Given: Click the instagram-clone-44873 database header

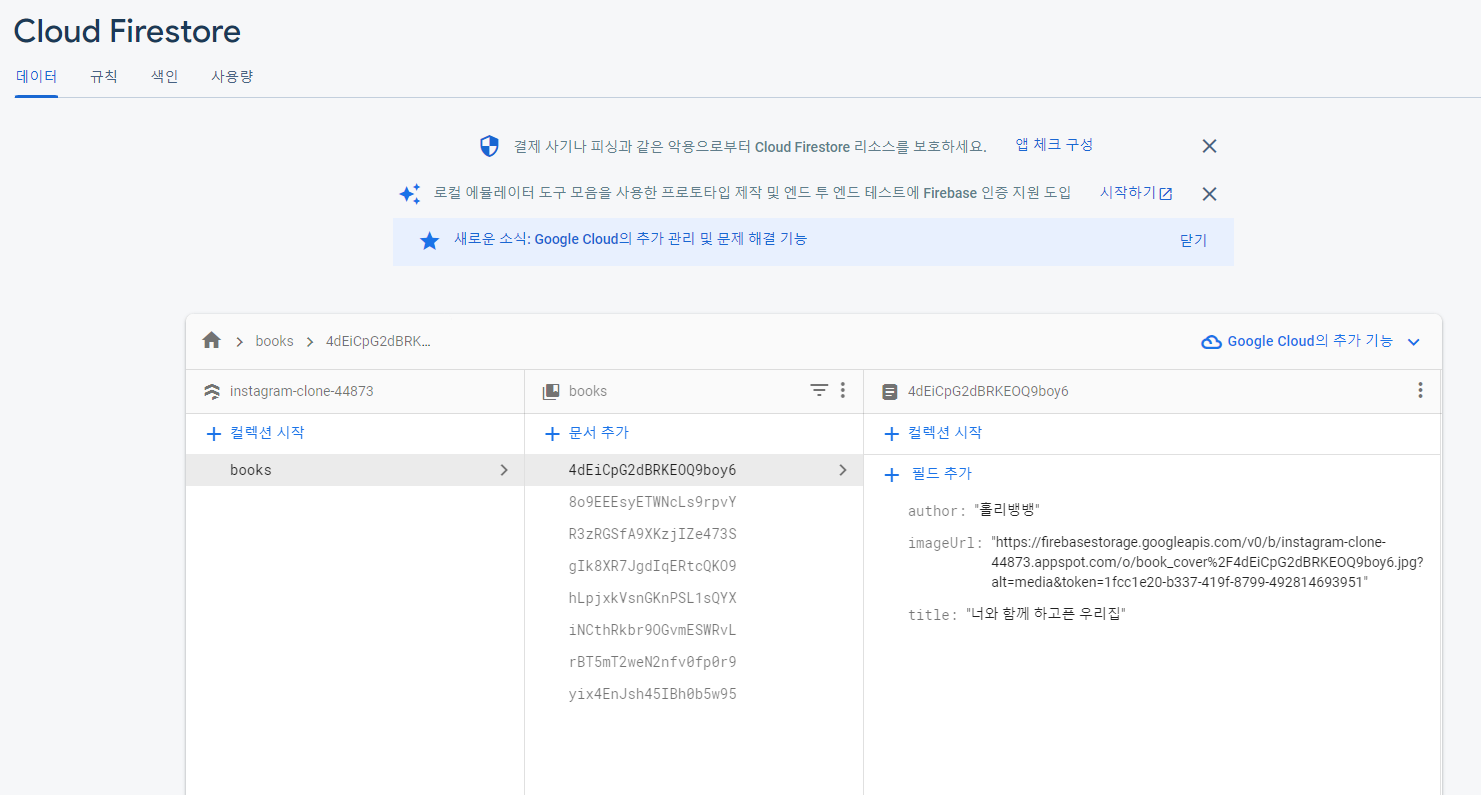Looking at the screenshot, I should (x=302, y=391).
